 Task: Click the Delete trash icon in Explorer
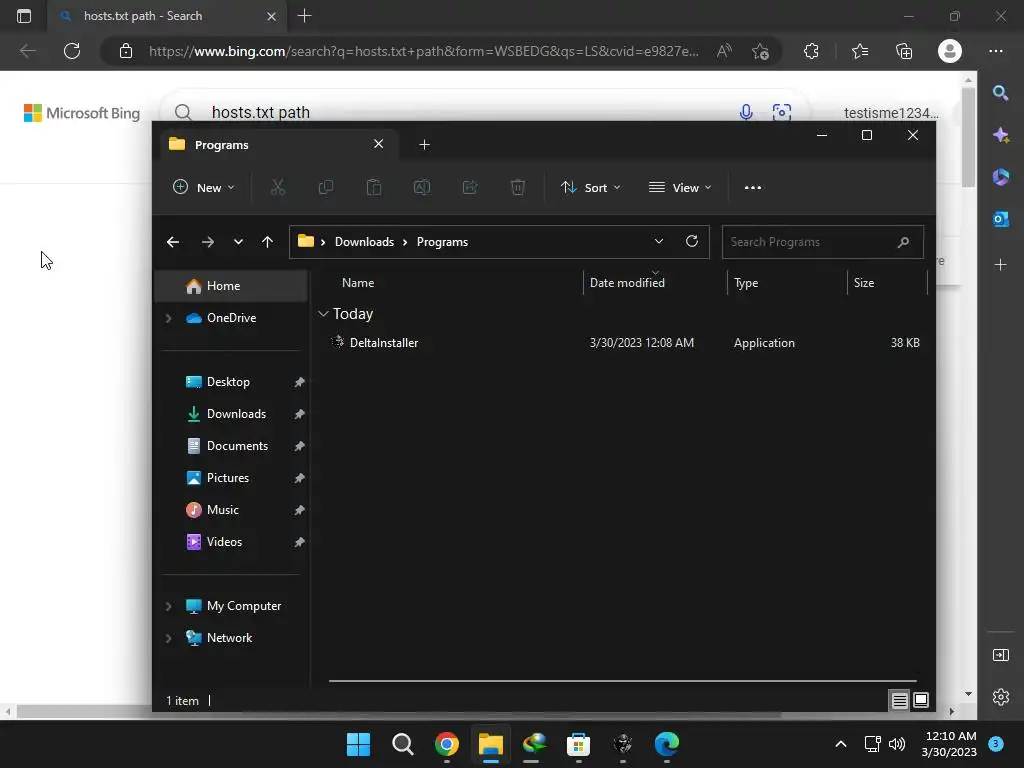click(x=517, y=187)
